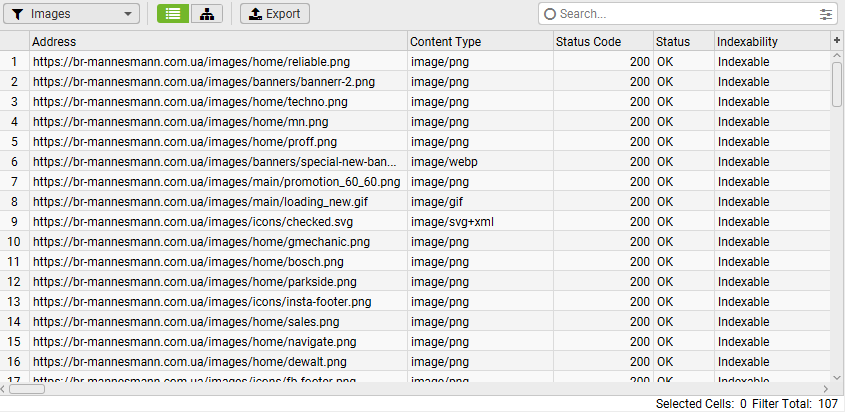Click the Export button
Viewport: 845px width, 412px height.
click(275, 14)
